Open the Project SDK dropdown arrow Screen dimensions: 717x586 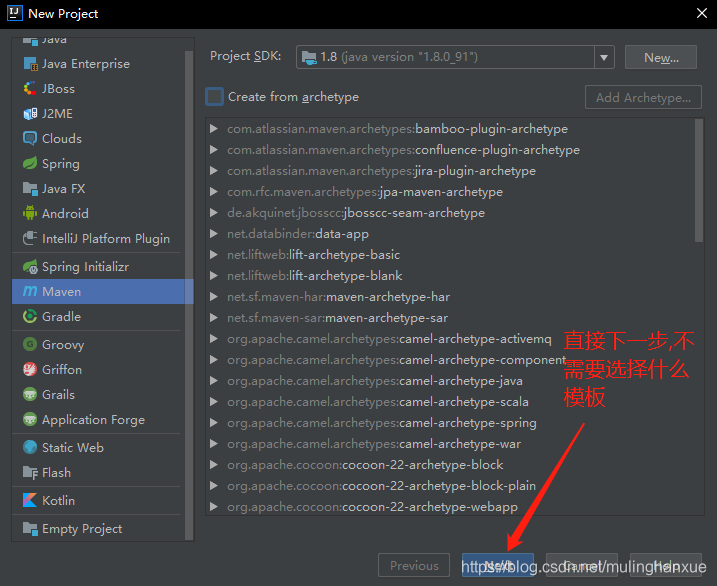point(604,58)
